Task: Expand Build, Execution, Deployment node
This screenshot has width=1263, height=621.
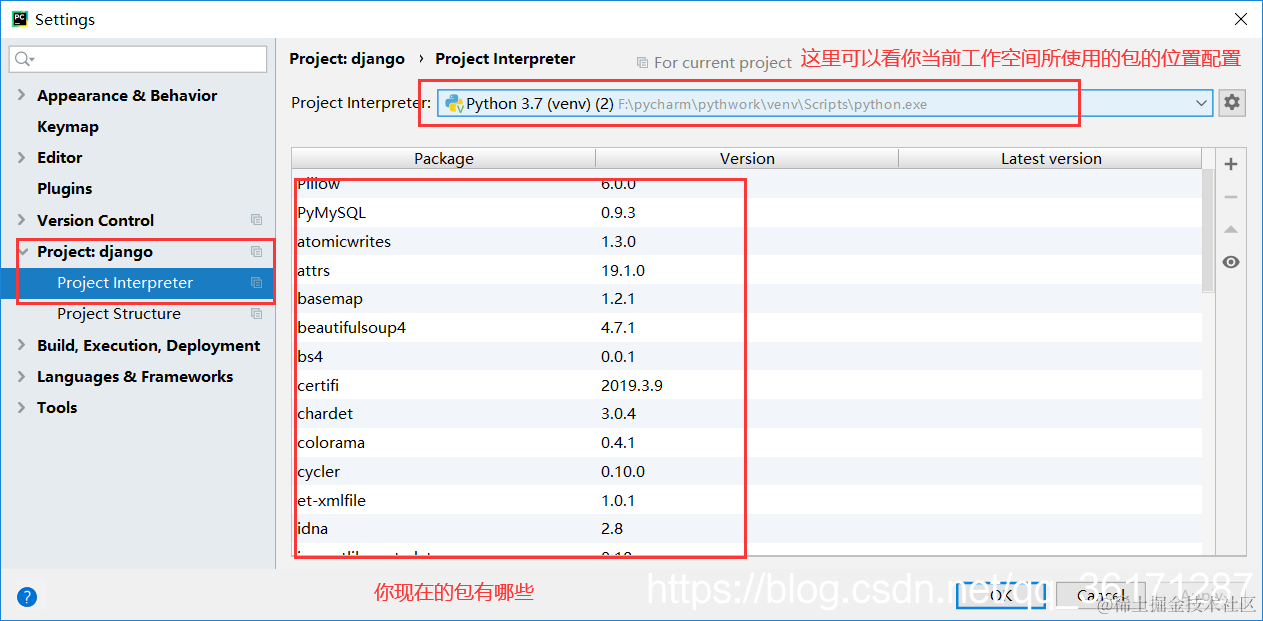Action: click(22, 345)
